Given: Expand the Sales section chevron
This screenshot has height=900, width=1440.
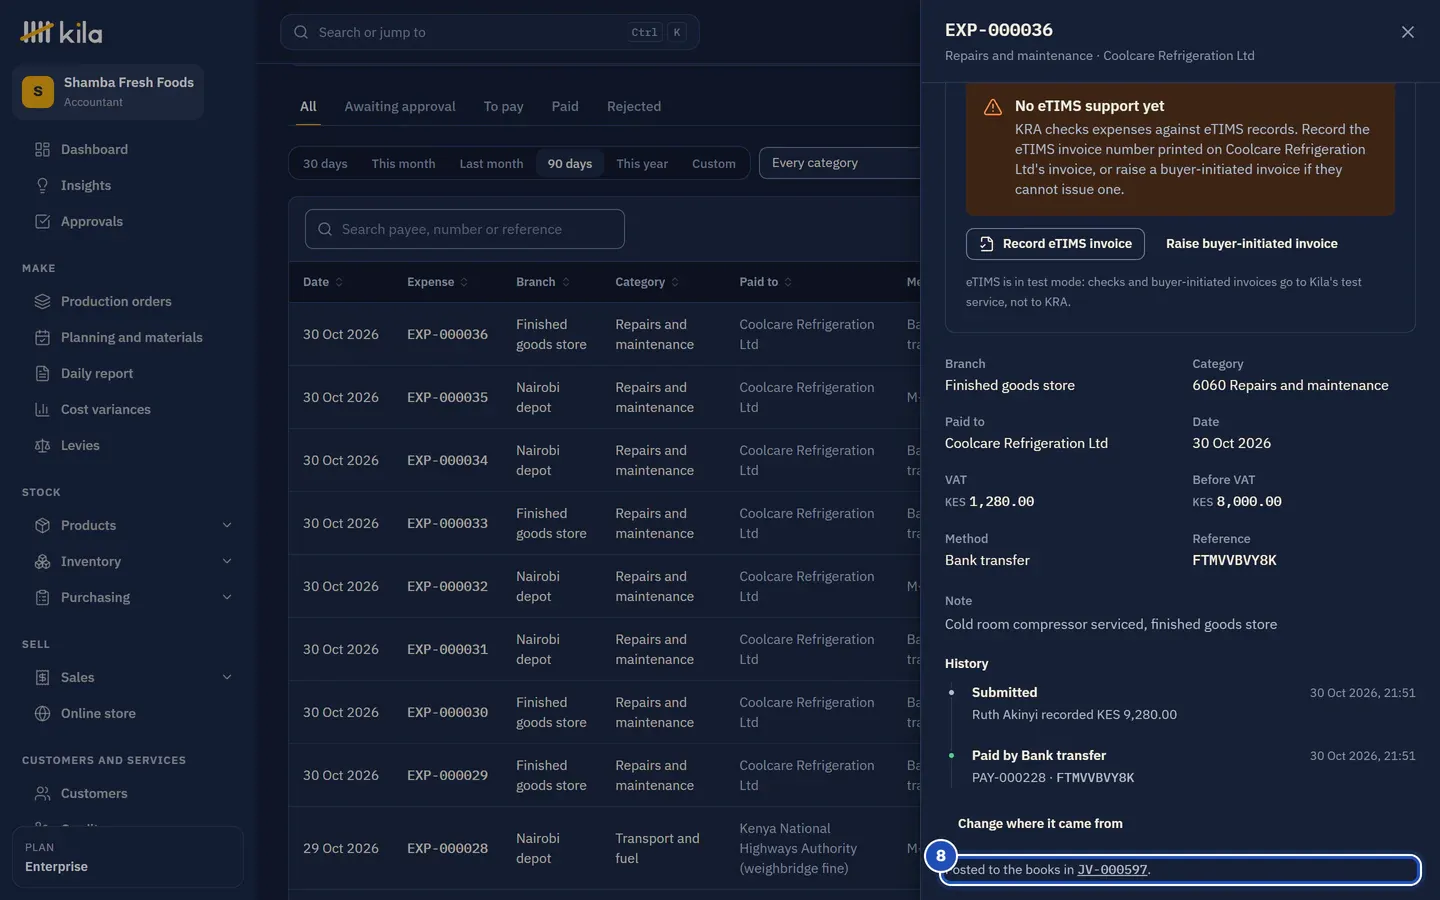Looking at the screenshot, I should coord(227,677).
